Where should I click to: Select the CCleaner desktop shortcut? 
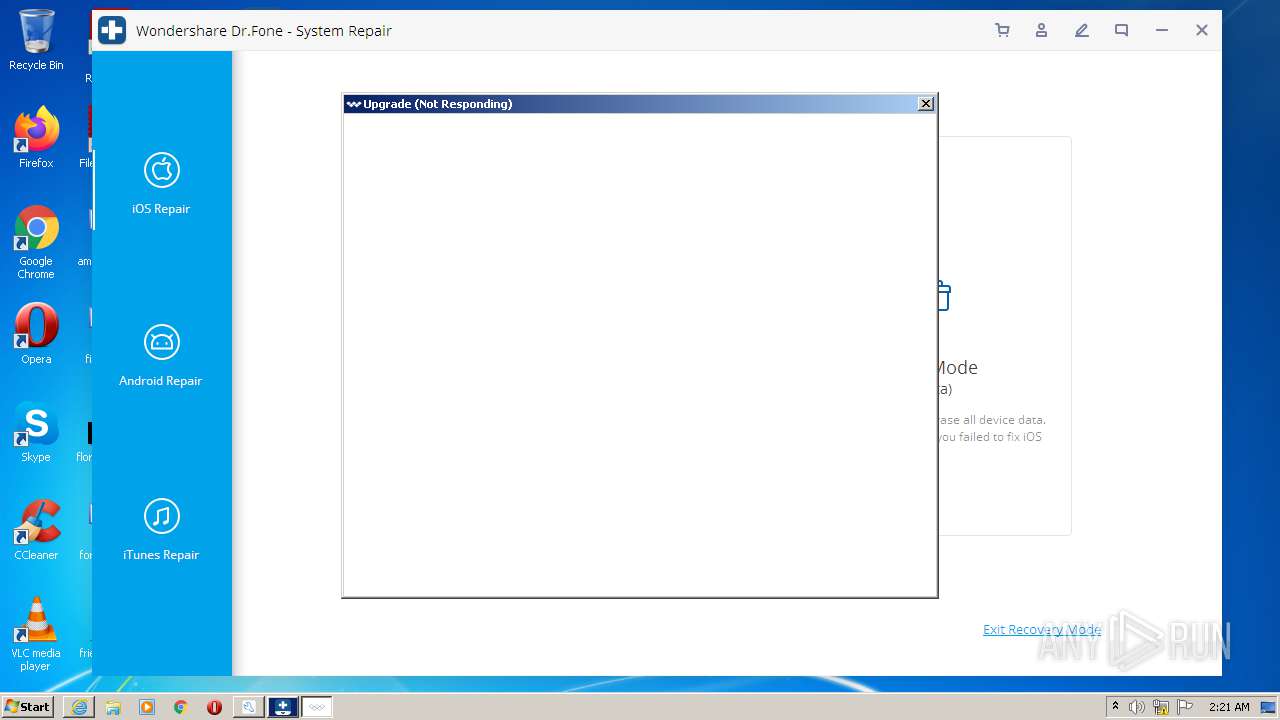36,530
